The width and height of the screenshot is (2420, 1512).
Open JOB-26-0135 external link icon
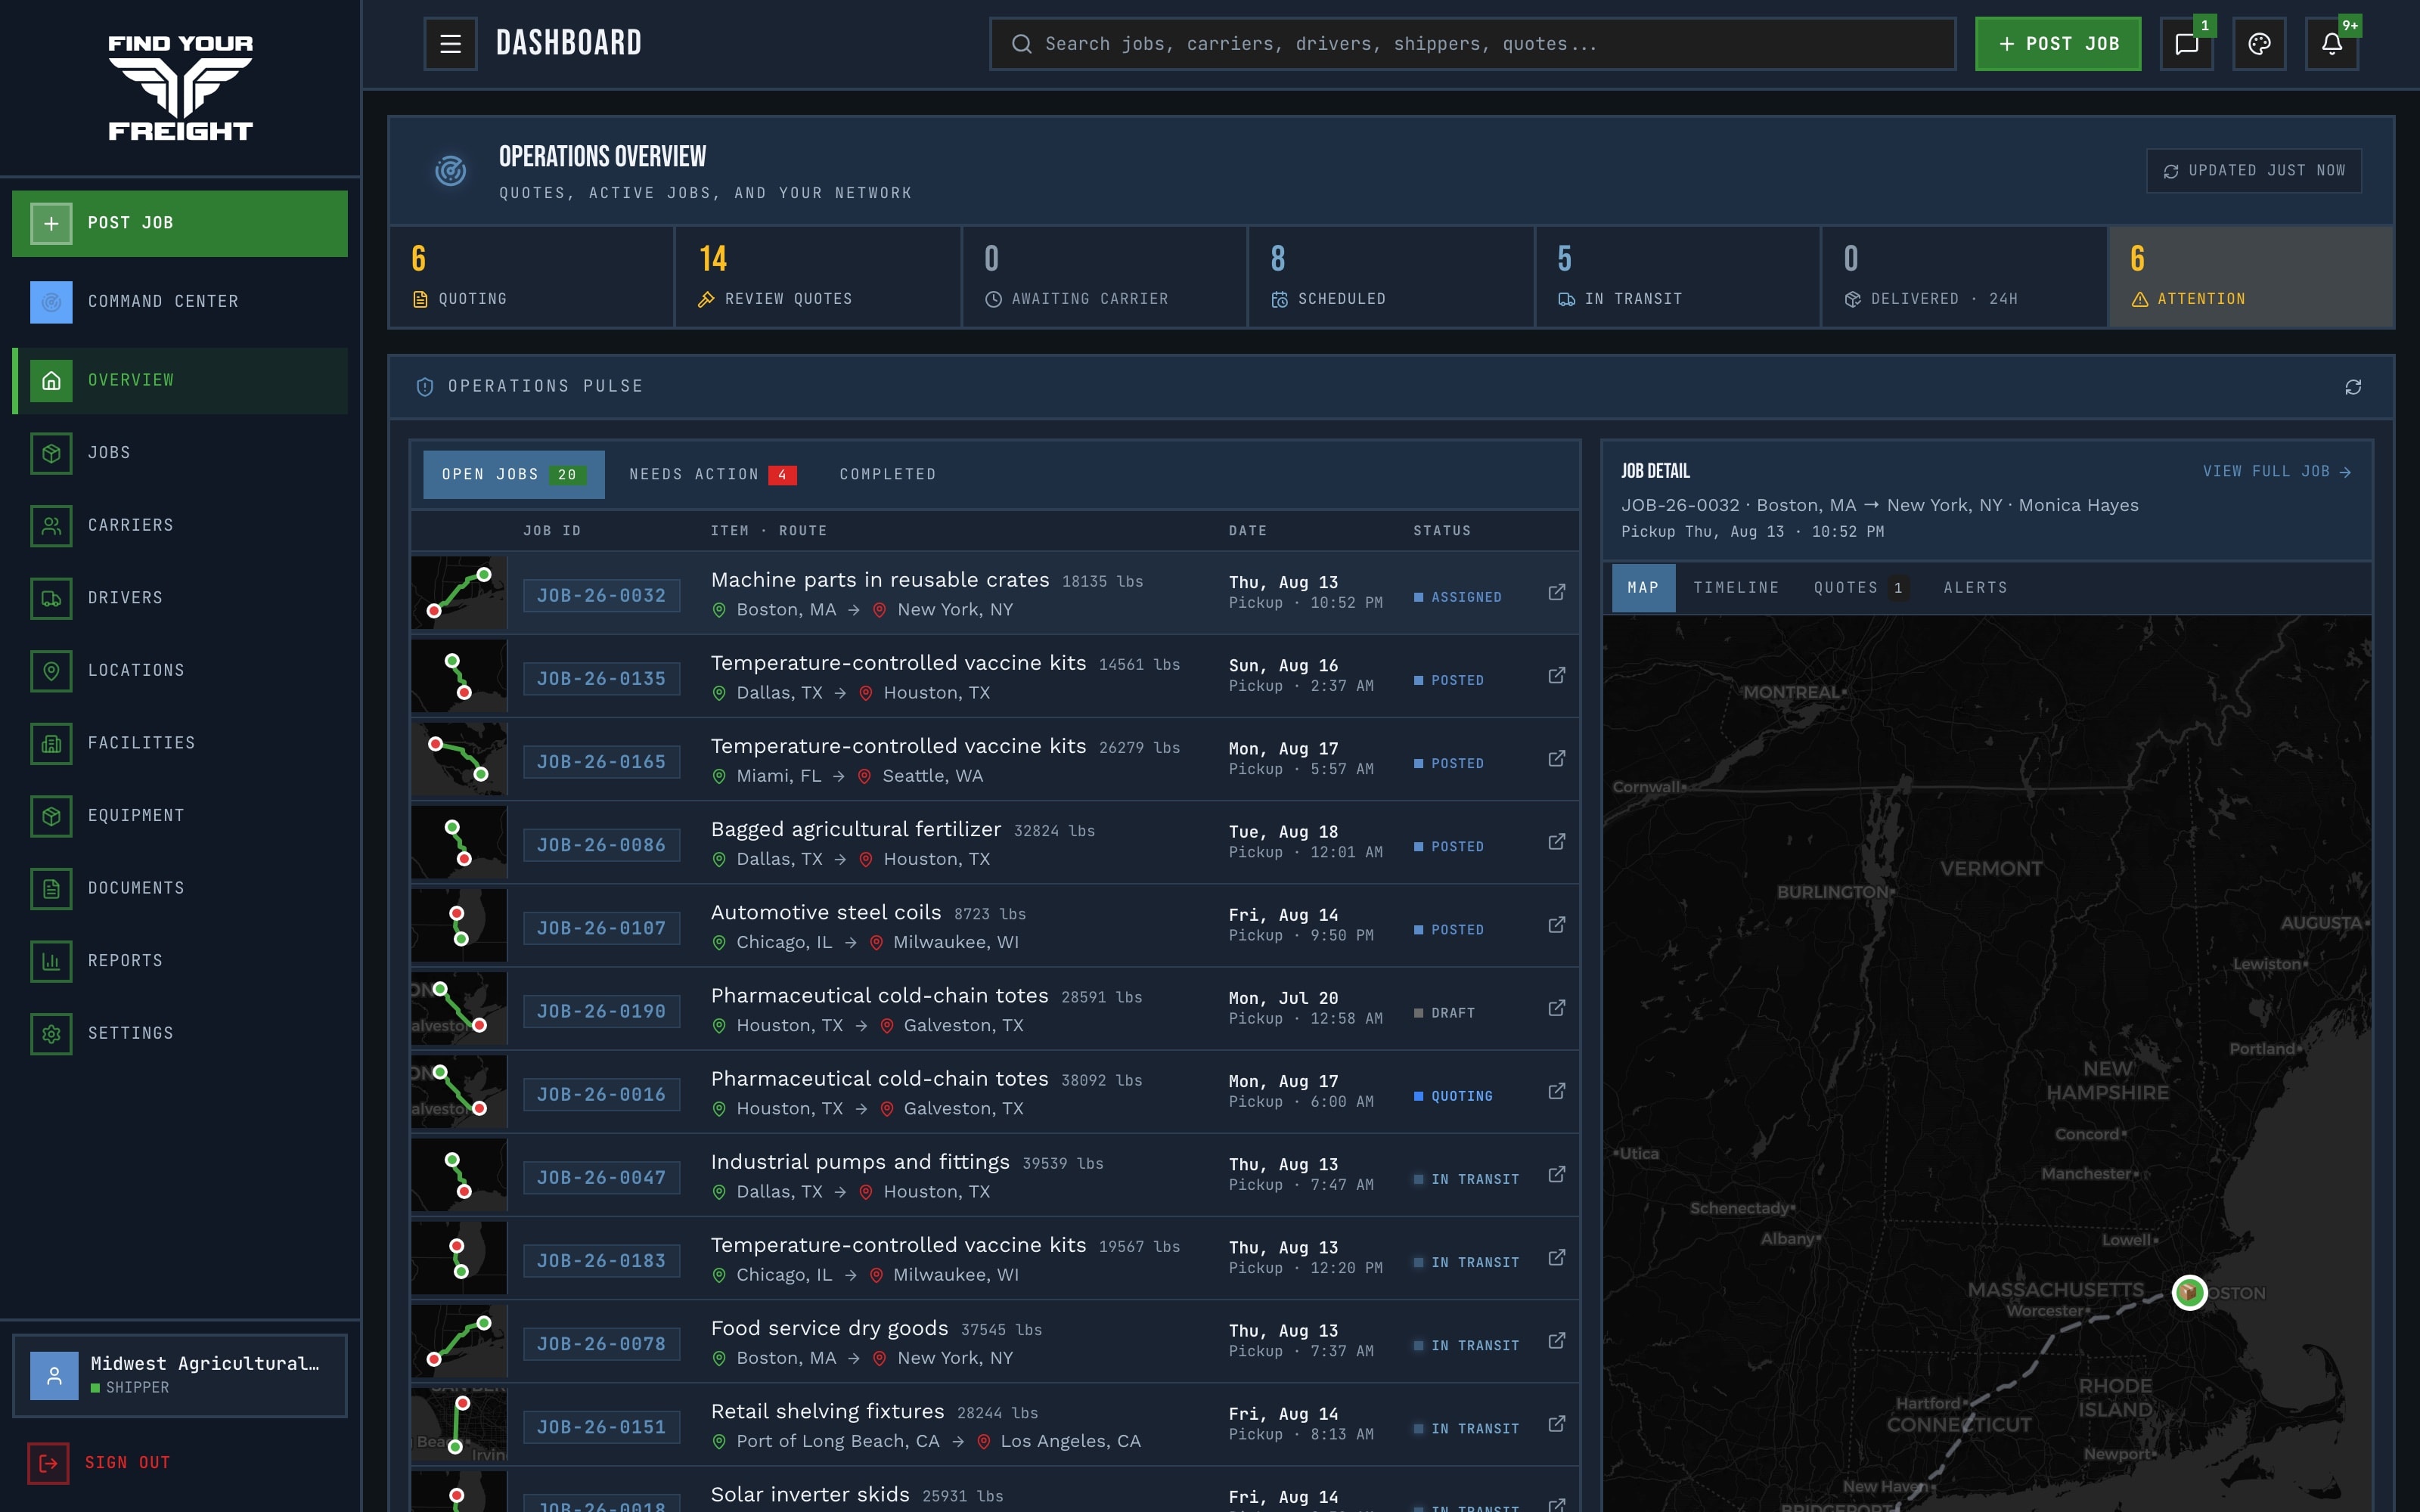tap(1556, 676)
